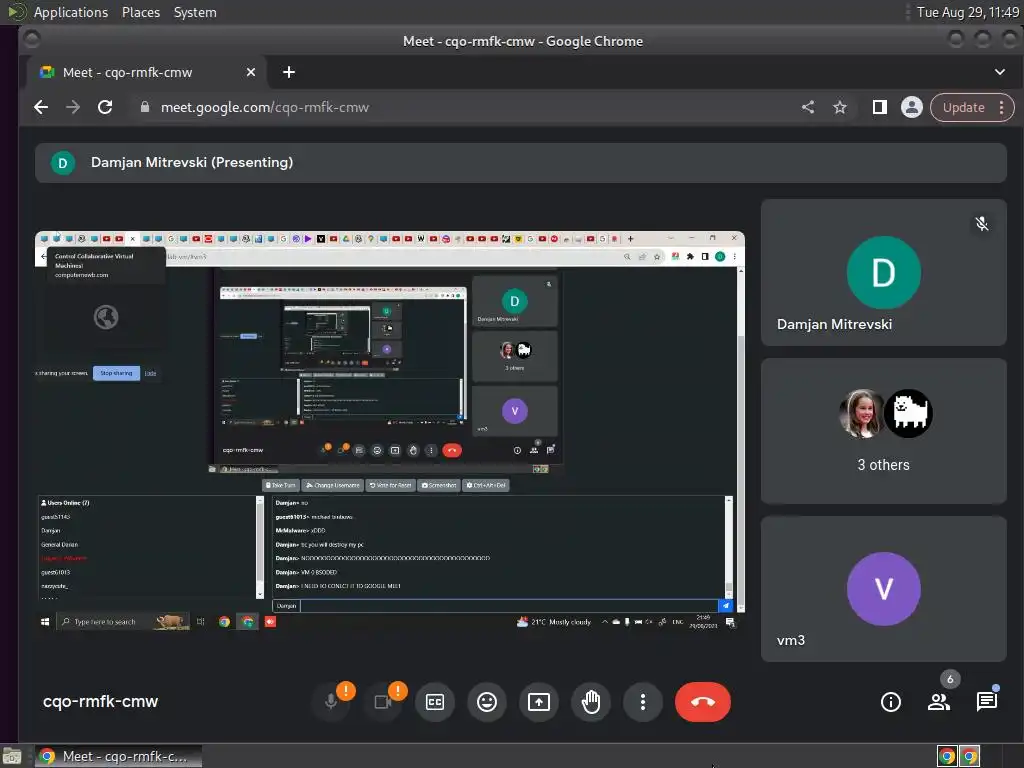Select the vm3 participant tile
Viewport: 1024px width, 768px height.
tap(884, 589)
